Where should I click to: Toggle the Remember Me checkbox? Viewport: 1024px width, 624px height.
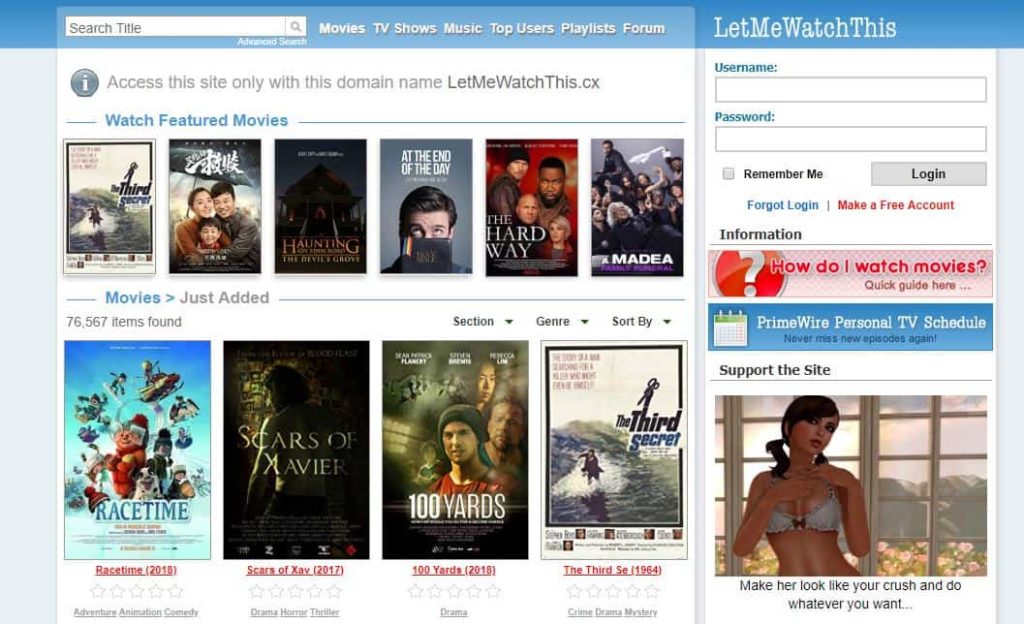click(x=728, y=174)
